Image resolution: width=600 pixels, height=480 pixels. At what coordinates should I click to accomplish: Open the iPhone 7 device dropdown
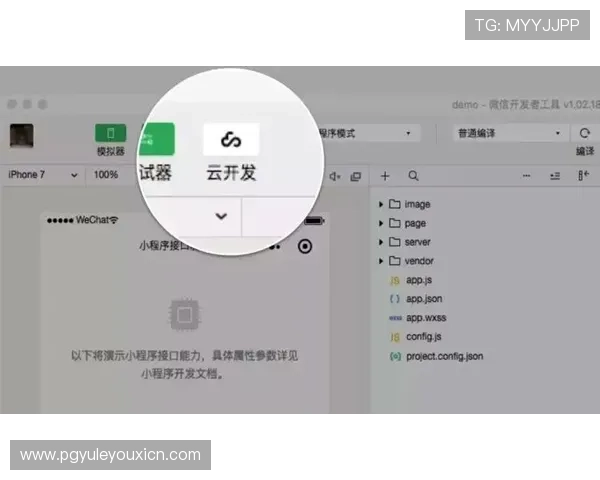click(43, 175)
